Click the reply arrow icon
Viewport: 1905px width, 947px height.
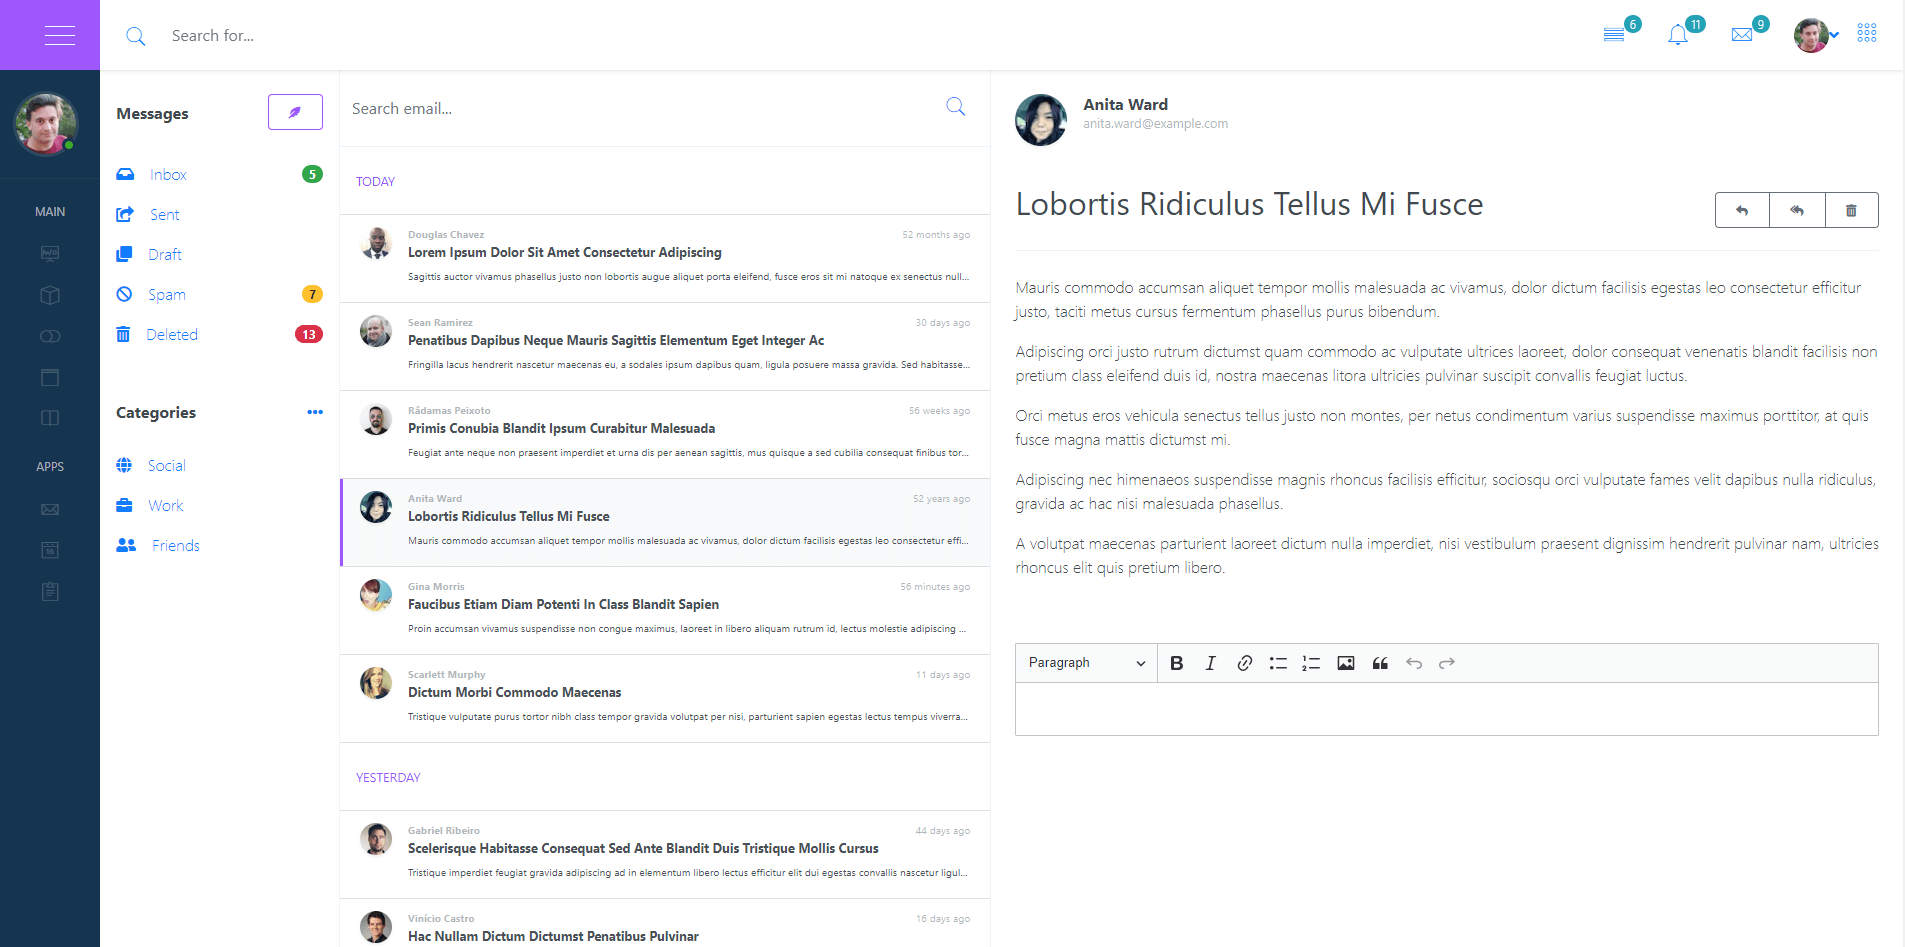[1742, 210]
